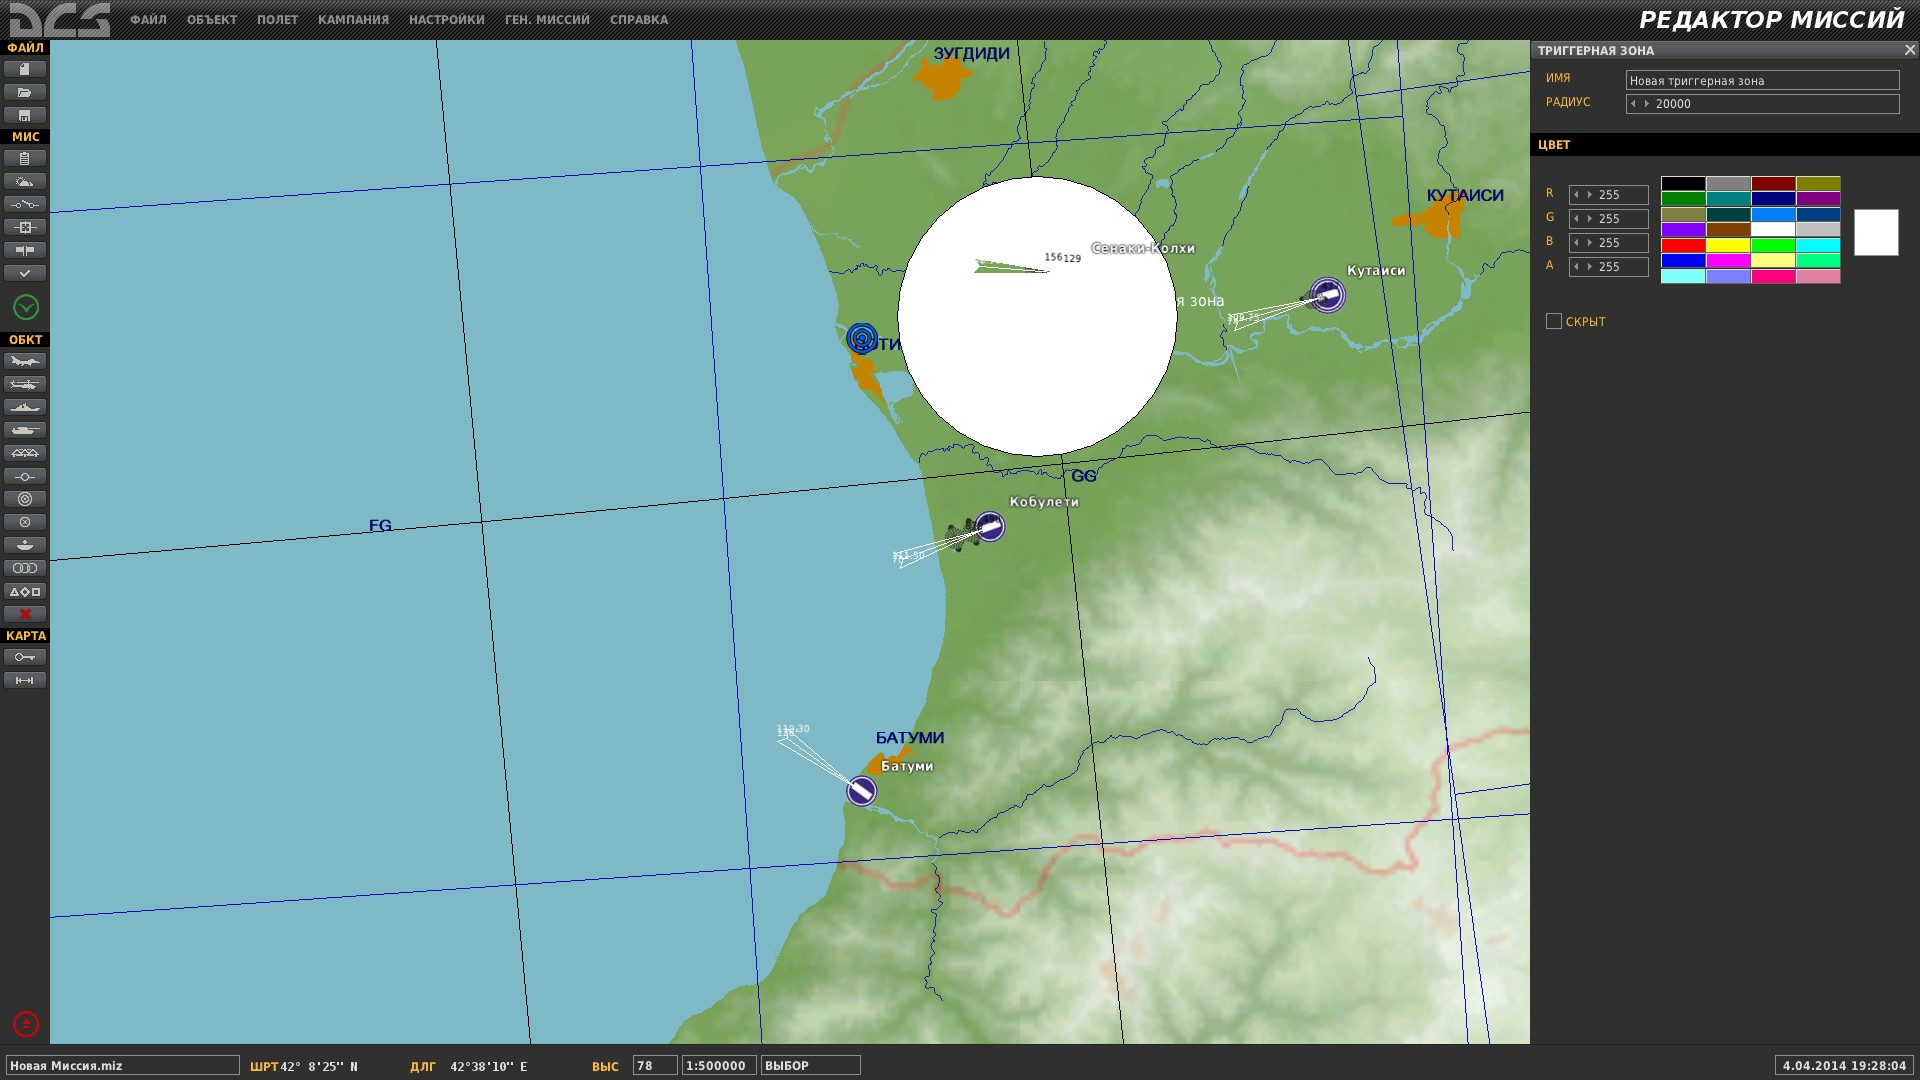Image resolution: width=1920 pixels, height=1080 pixels.
Task: Click the green circular fly-mission icon
Action: coord(26,307)
